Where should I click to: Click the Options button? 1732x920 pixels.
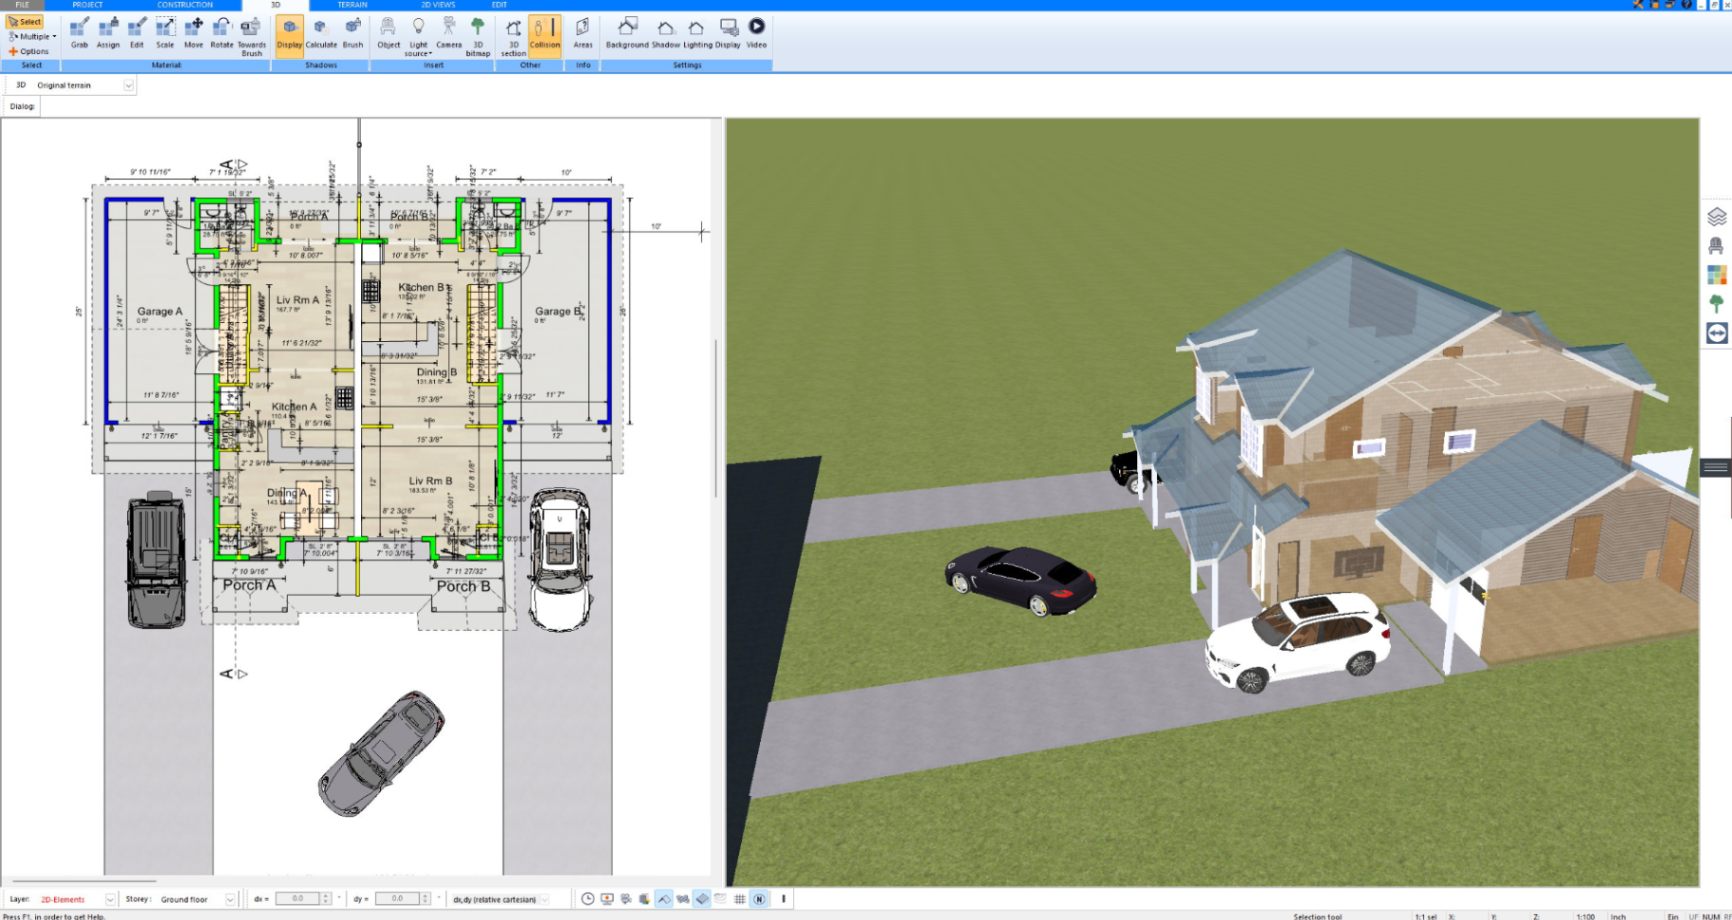29,51
